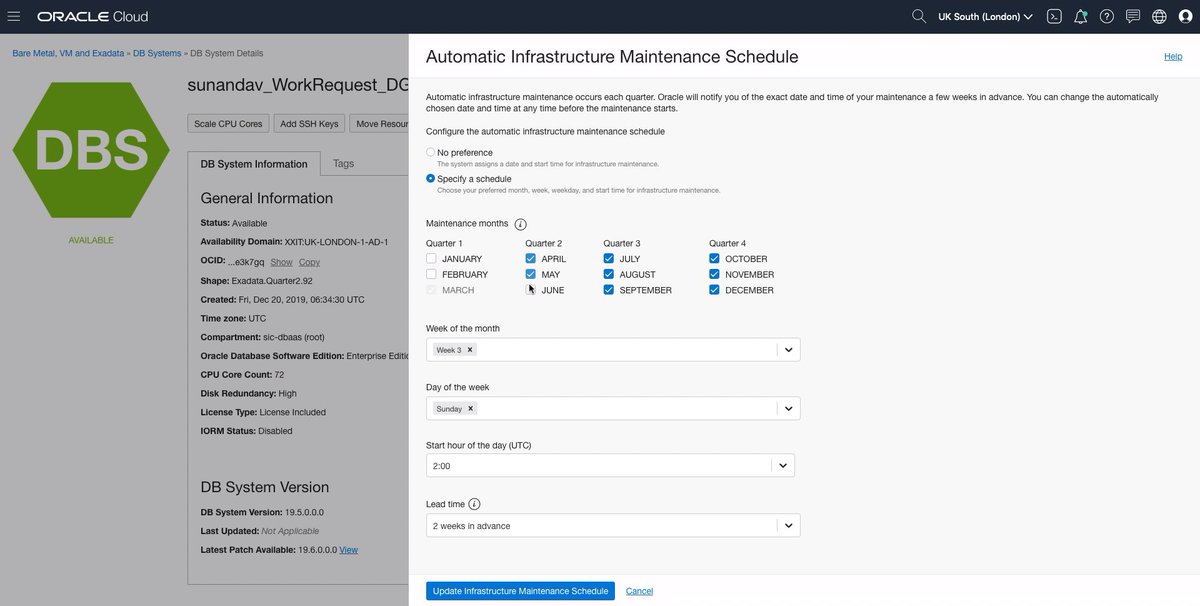The width and height of the screenshot is (1200, 606).
Task: Select the No preference option
Action: (x=431, y=153)
